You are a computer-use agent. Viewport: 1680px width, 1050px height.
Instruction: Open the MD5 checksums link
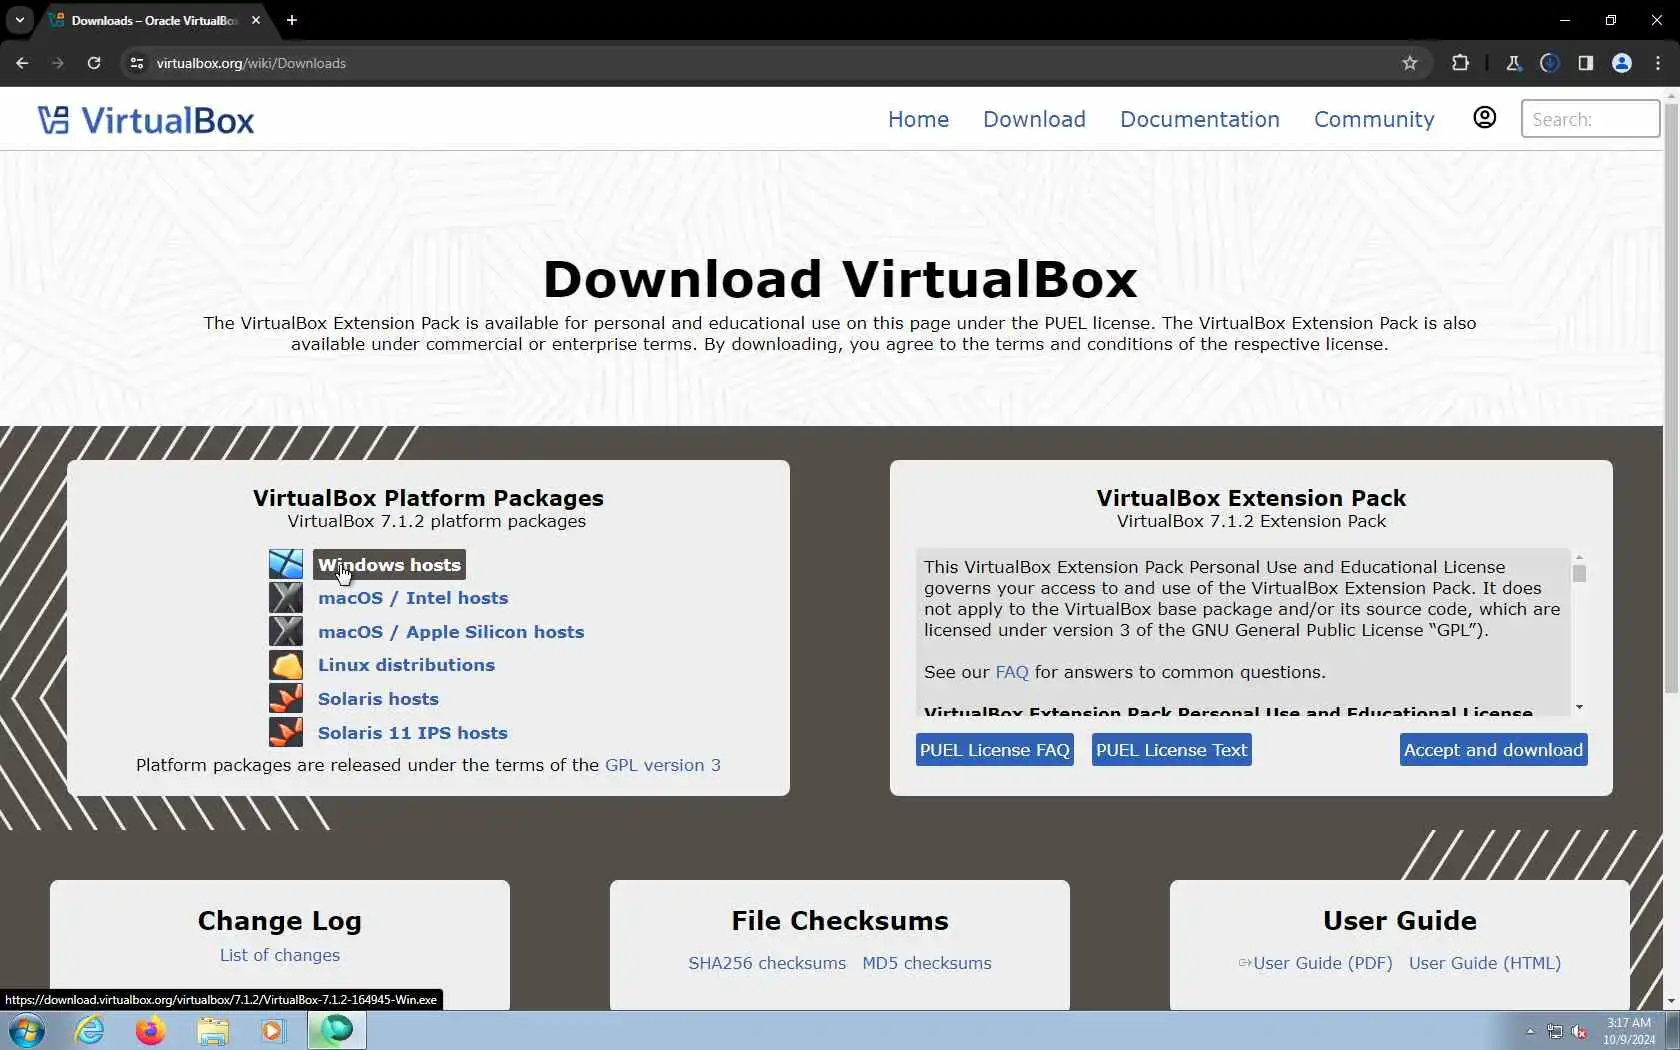(927, 963)
